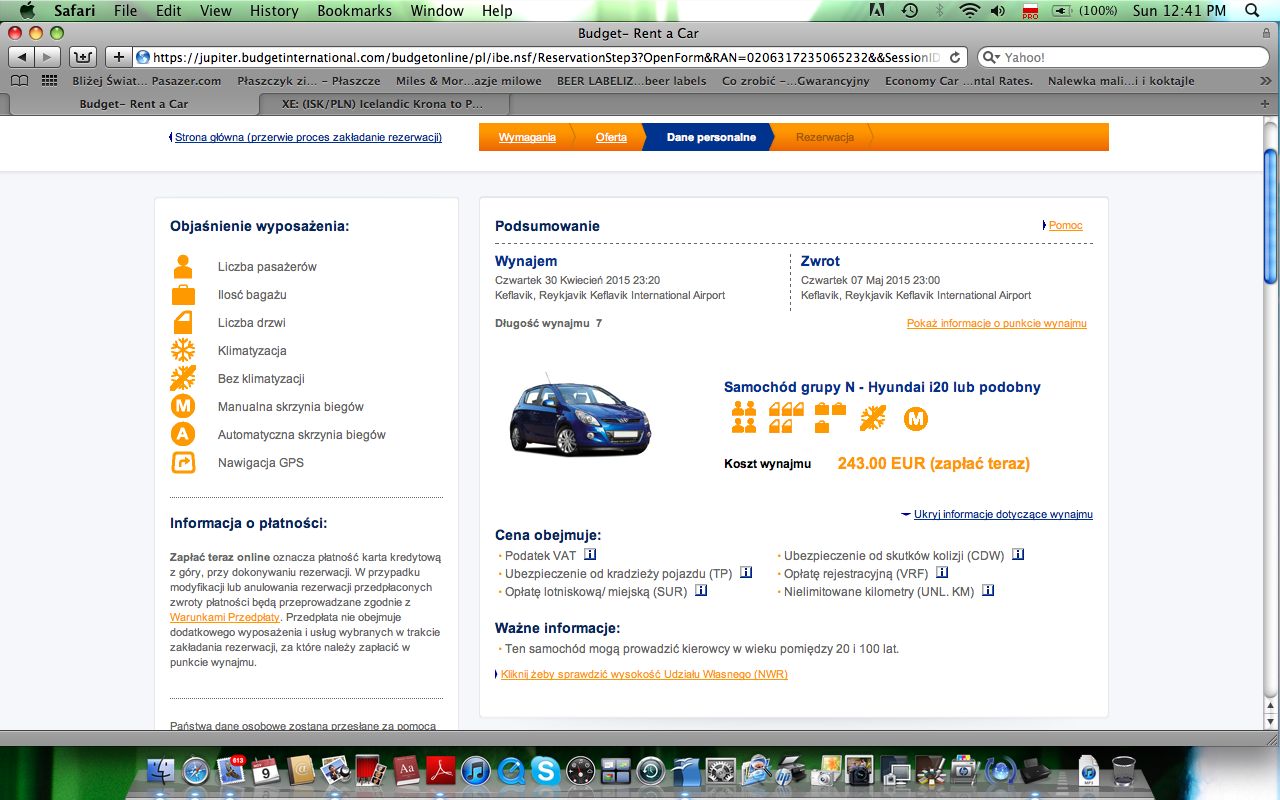This screenshot has width=1280, height=800.
Task: Open Skype from the Dock
Action: 545,770
